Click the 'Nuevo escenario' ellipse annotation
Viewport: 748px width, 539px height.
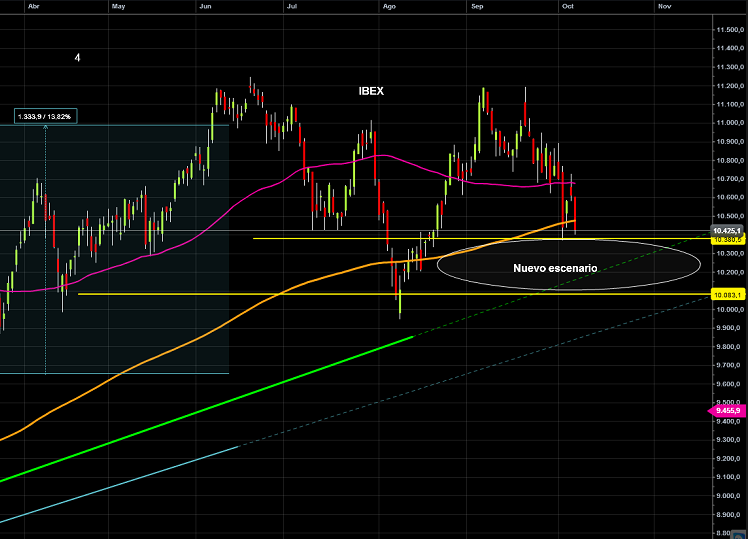click(x=568, y=267)
